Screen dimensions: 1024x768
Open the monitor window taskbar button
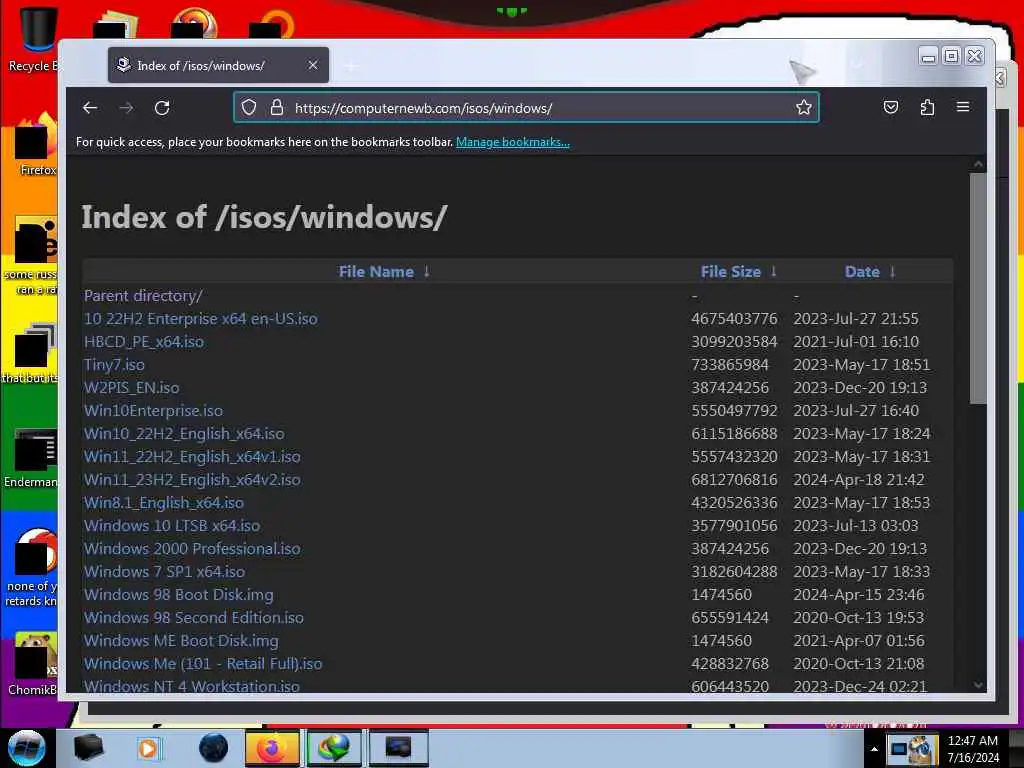(x=398, y=748)
